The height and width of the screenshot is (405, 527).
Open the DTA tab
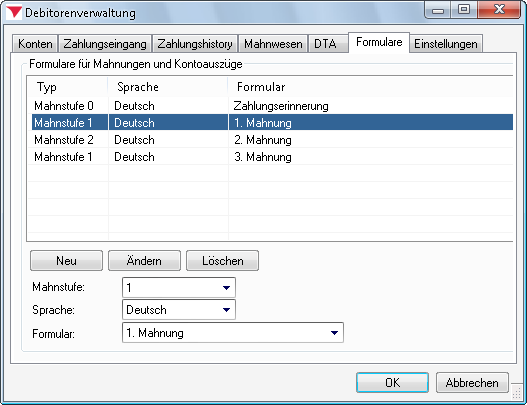click(328, 44)
